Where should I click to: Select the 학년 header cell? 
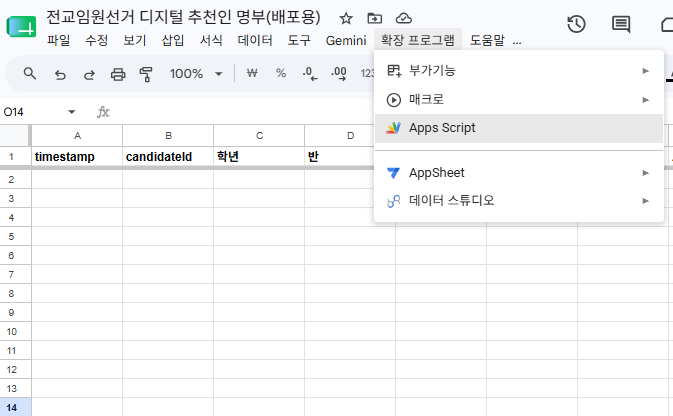[259, 157]
